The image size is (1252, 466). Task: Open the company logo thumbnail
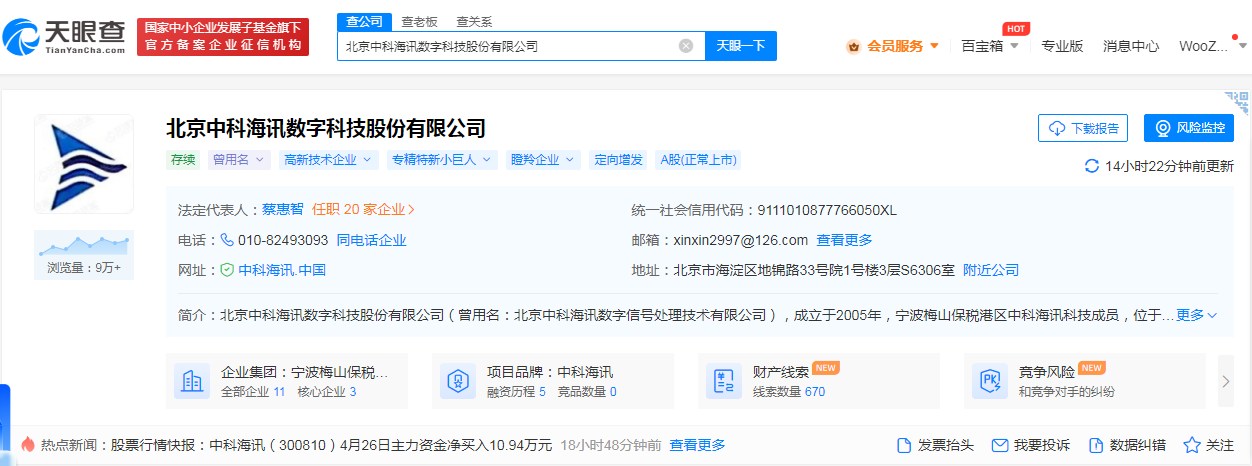pos(83,164)
